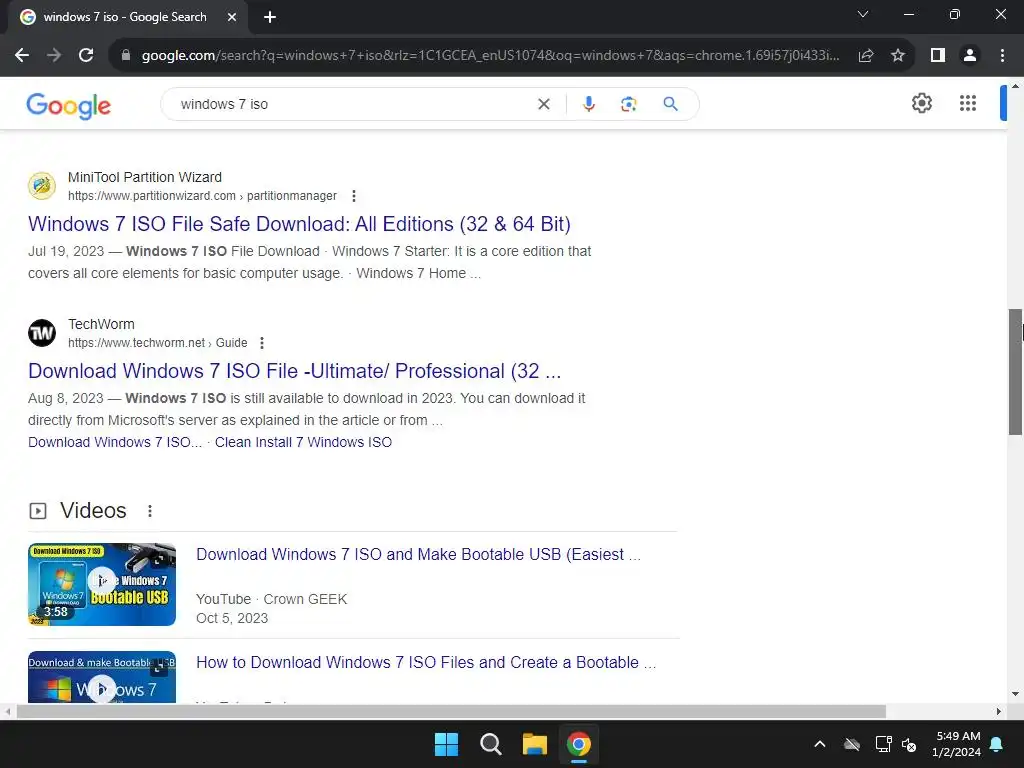Play the Download & make Bootable USB thumbnail
Image resolution: width=1024 pixels, height=768 pixels.
[x=102, y=677]
